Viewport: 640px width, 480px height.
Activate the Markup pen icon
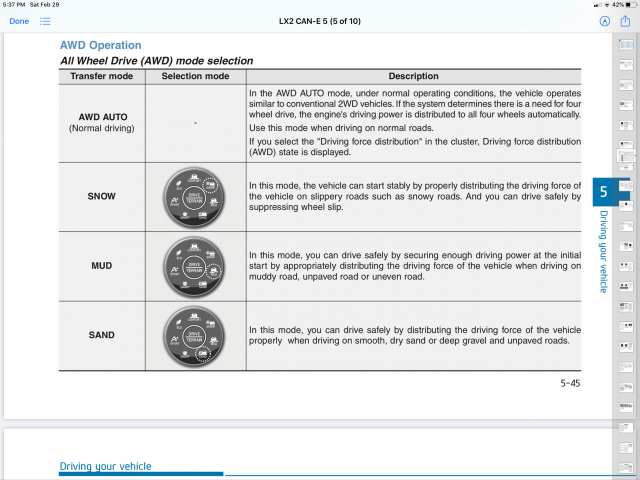click(x=604, y=21)
